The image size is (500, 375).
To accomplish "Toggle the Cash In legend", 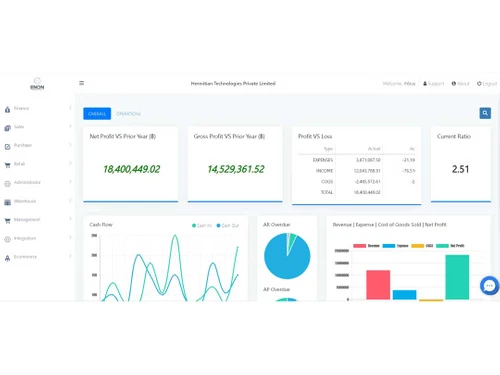I will click(x=202, y=226).
